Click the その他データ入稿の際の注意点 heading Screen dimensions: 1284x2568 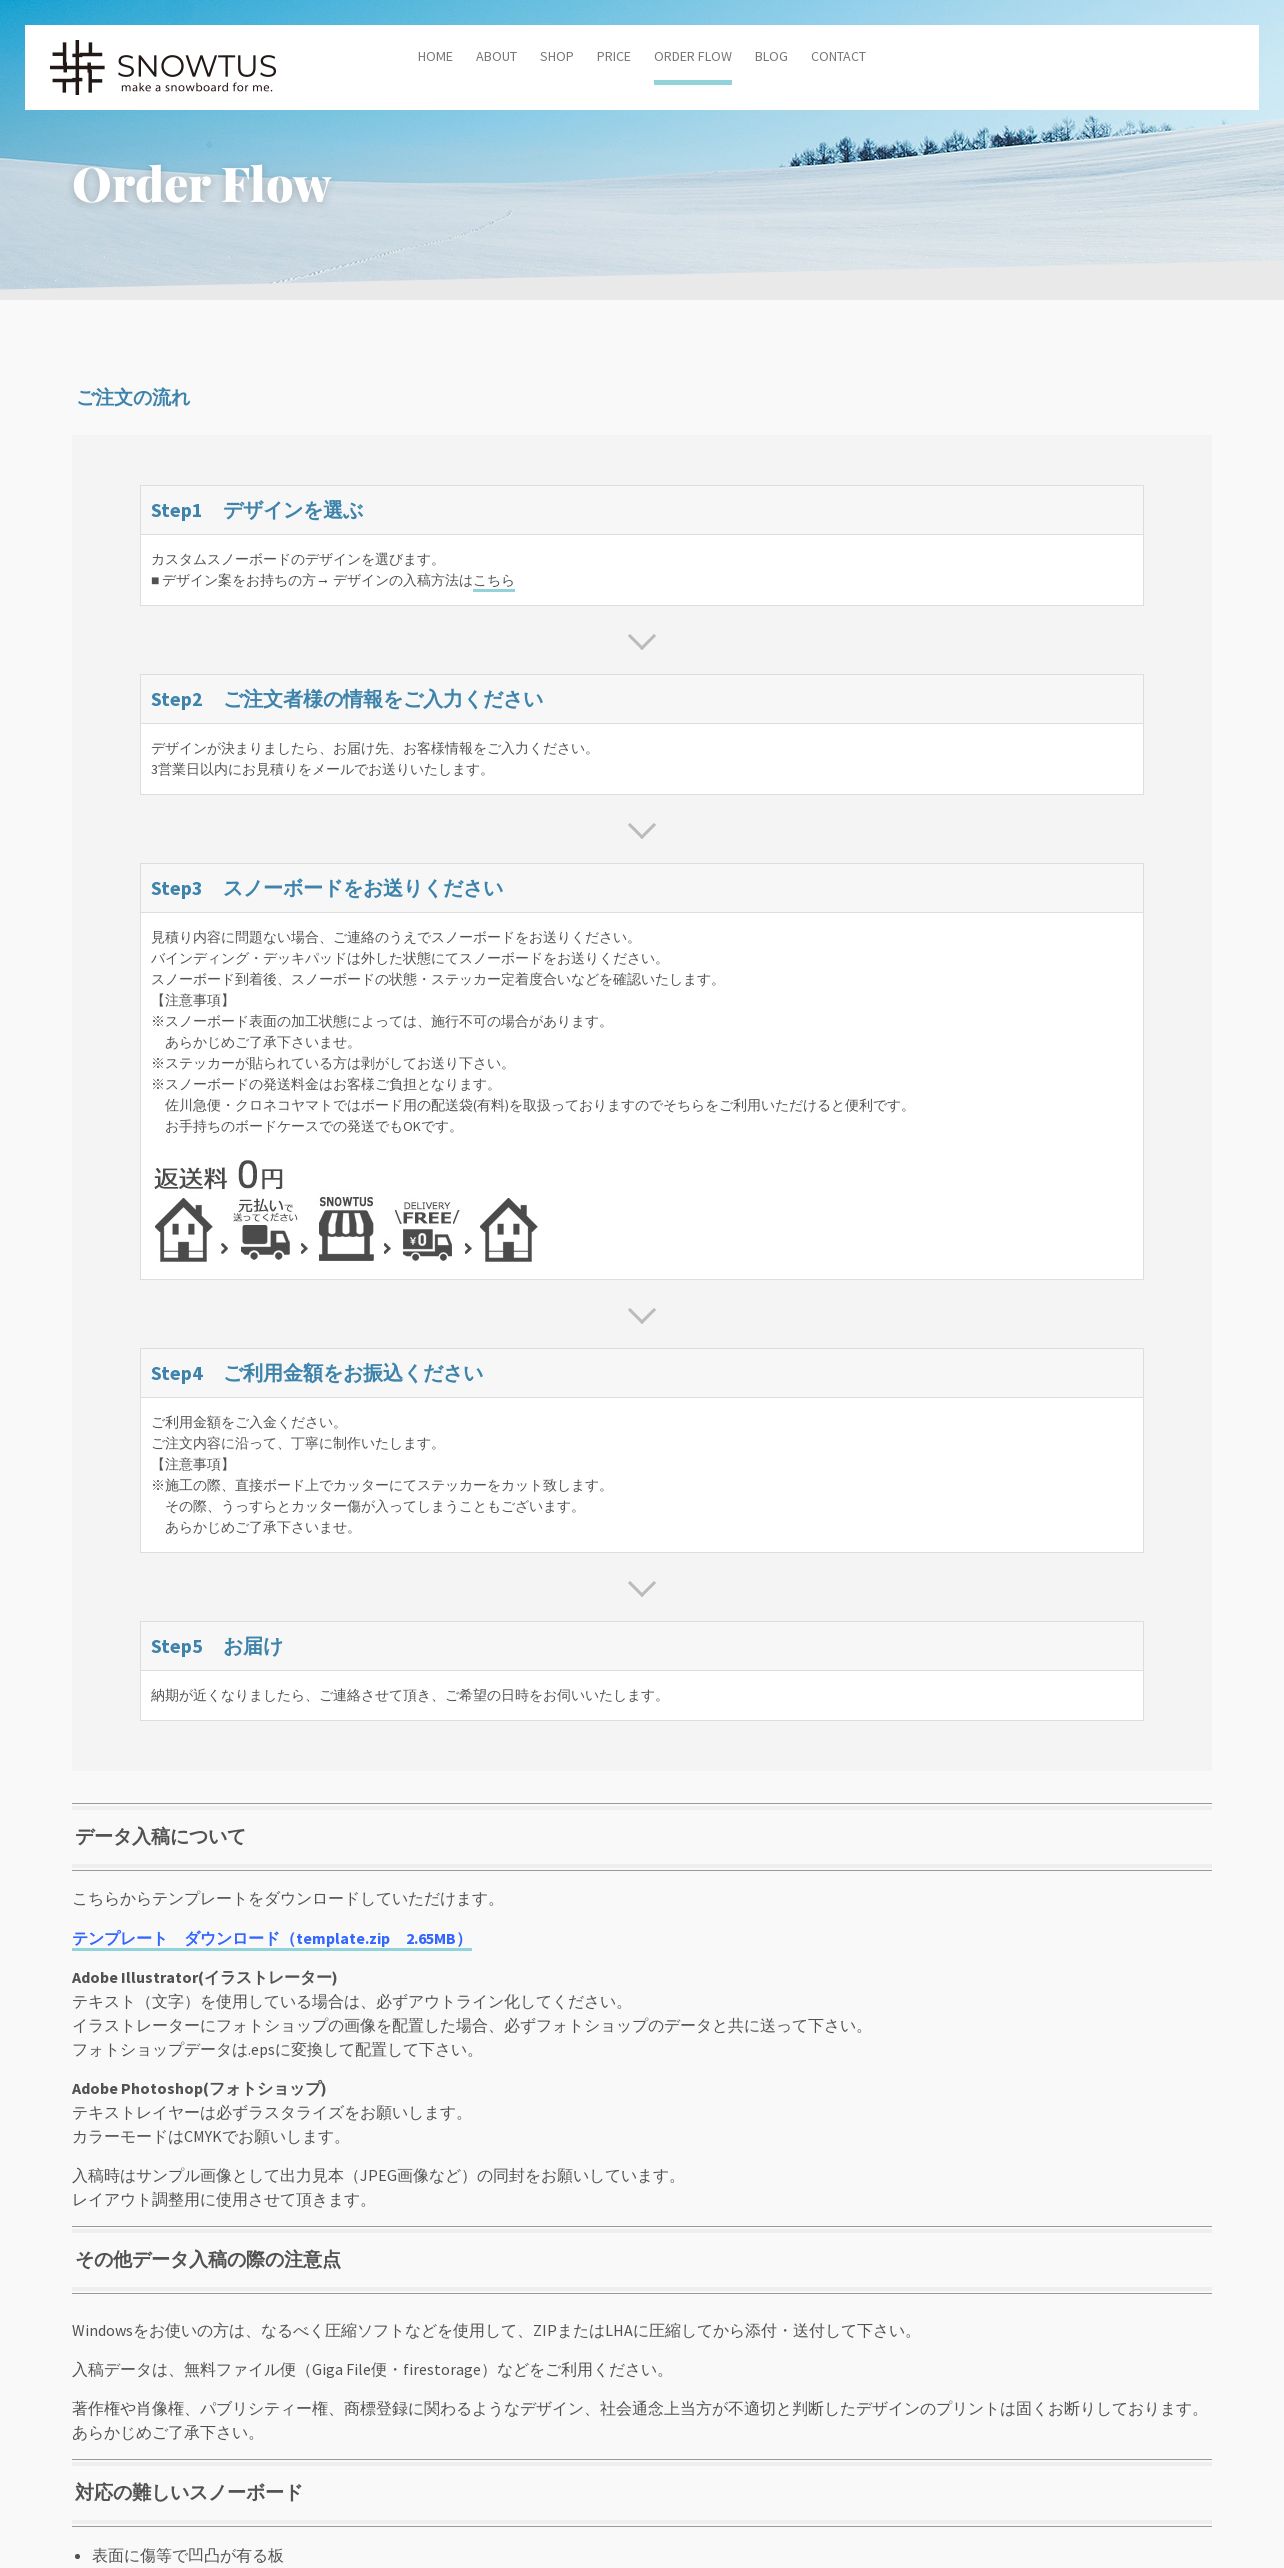[208, 2260]
